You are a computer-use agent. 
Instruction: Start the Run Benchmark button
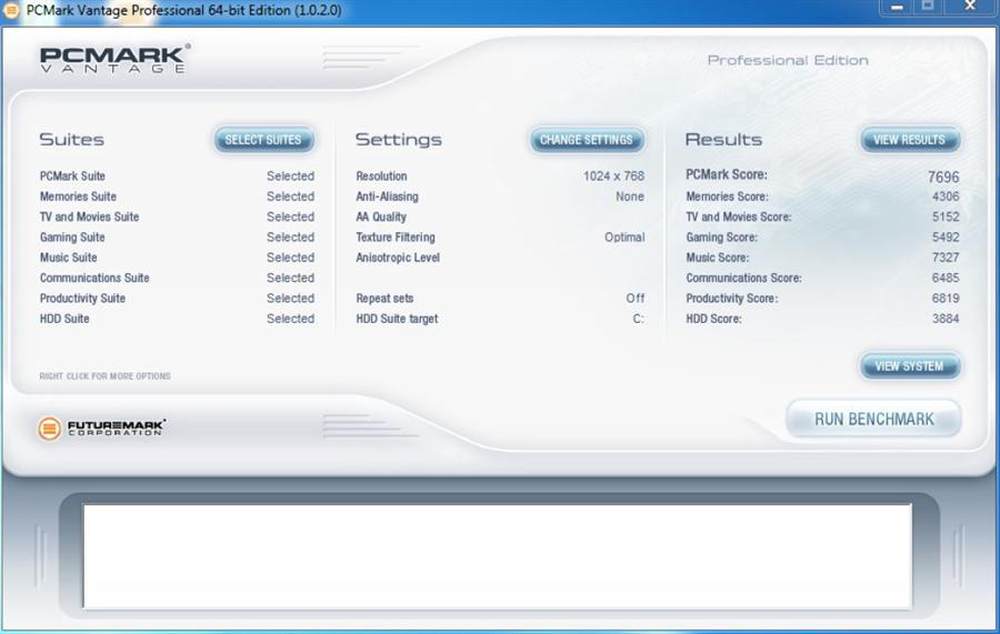click(874, 419)
